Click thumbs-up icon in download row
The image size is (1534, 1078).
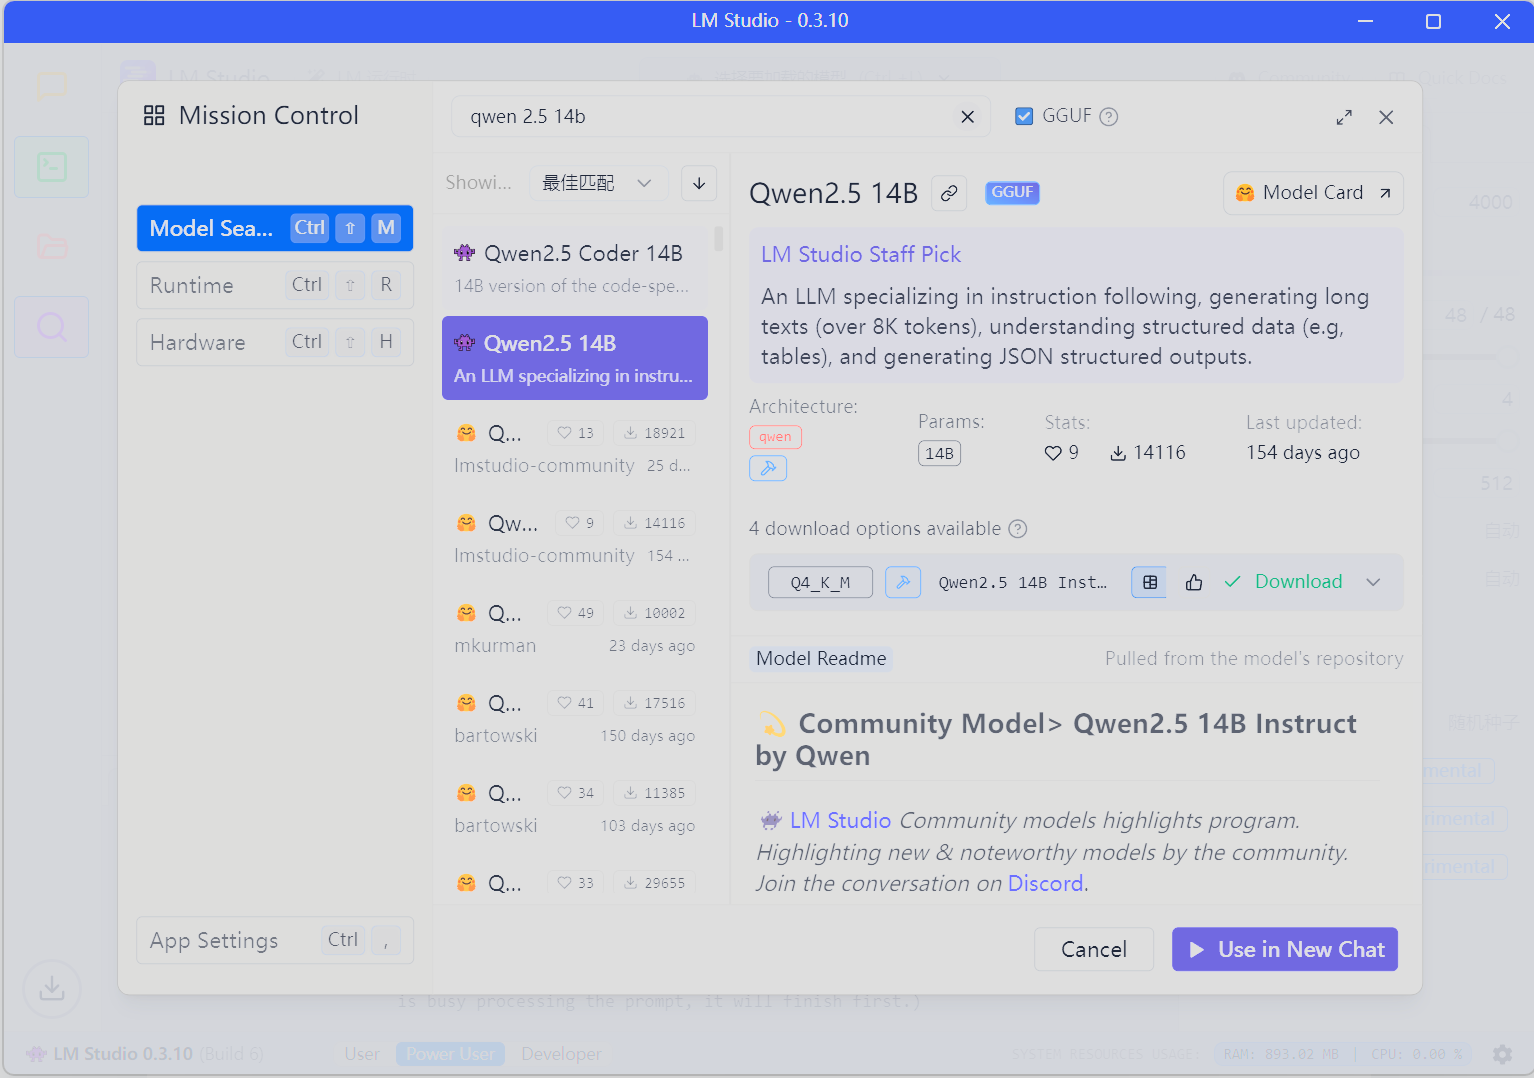[x=1194, y=582]
